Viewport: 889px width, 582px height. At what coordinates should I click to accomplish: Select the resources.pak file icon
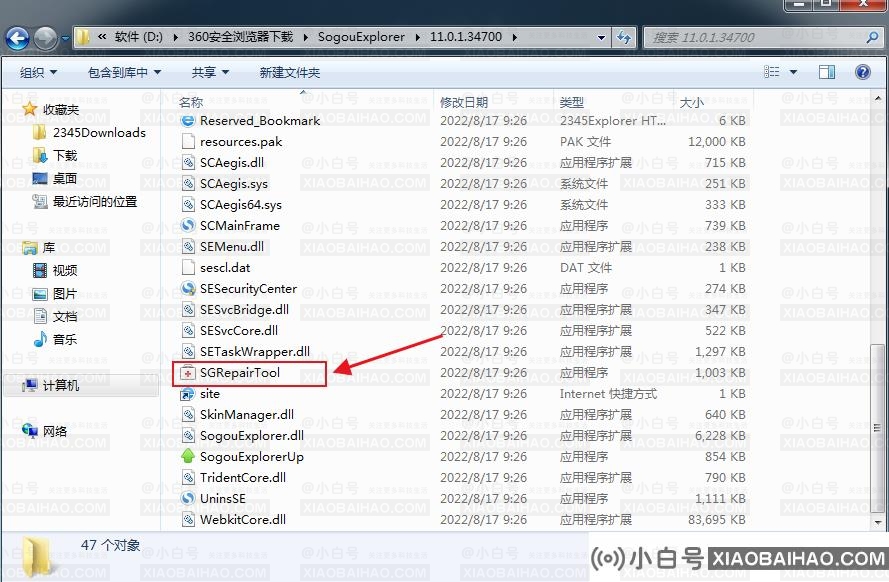point(188,141)
